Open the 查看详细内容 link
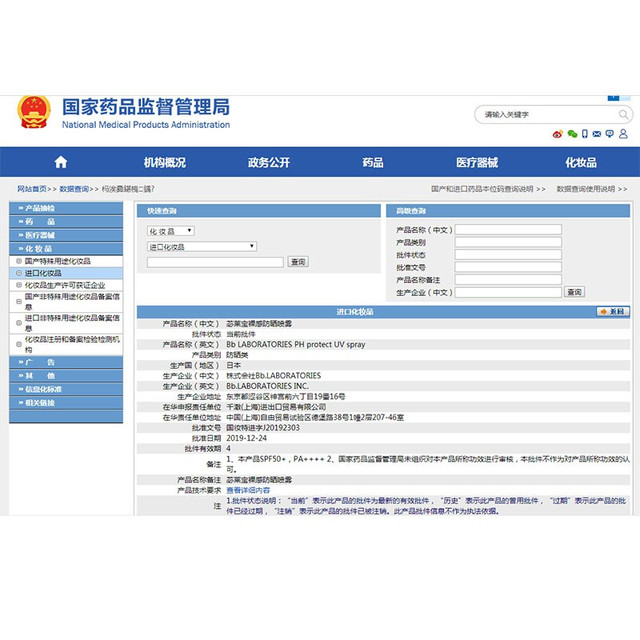Screen dimensions: 640x640 pyautogui.click(x=248, y=490)
